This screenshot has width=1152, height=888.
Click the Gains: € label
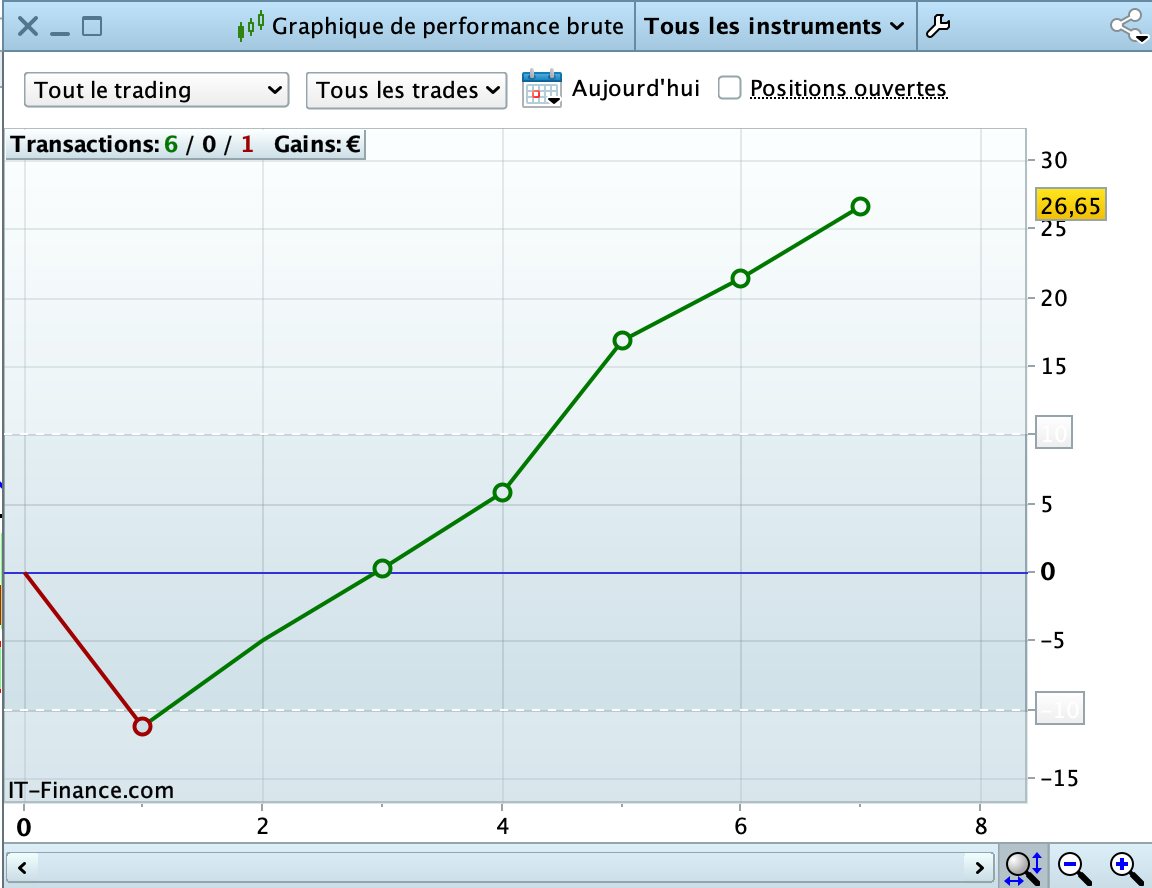pyautogui.click(x=317, y=145)
